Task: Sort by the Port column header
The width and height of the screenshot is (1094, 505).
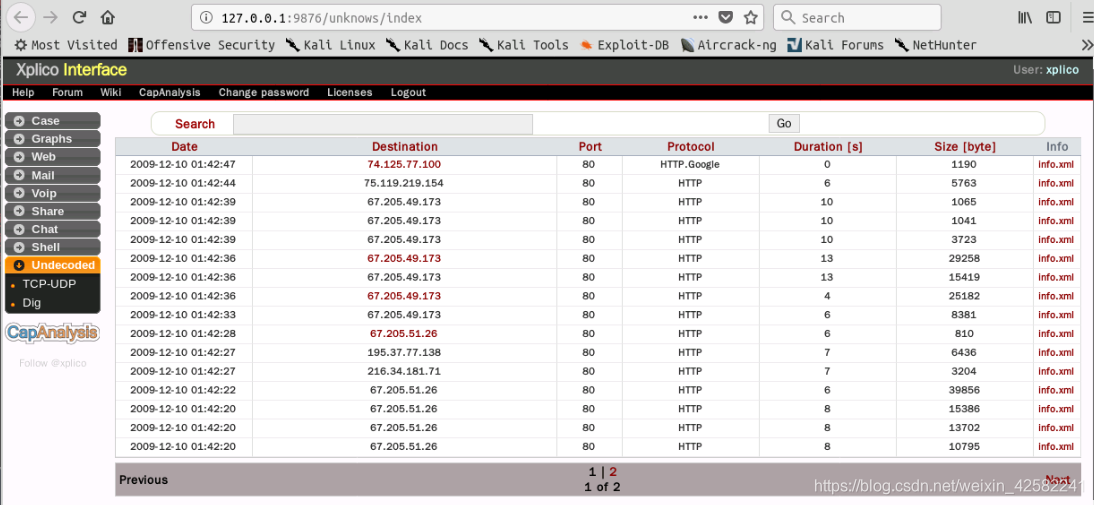Action: [590, 146]
